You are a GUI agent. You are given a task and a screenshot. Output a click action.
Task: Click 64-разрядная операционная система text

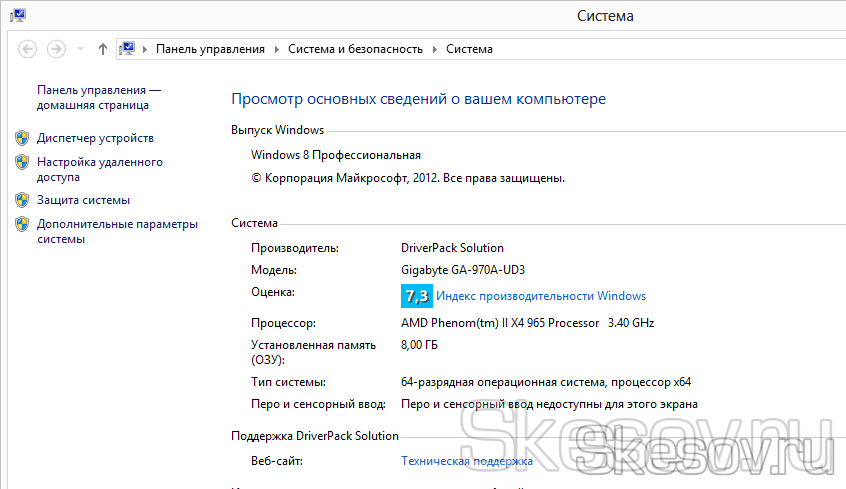tap(546, 382)
